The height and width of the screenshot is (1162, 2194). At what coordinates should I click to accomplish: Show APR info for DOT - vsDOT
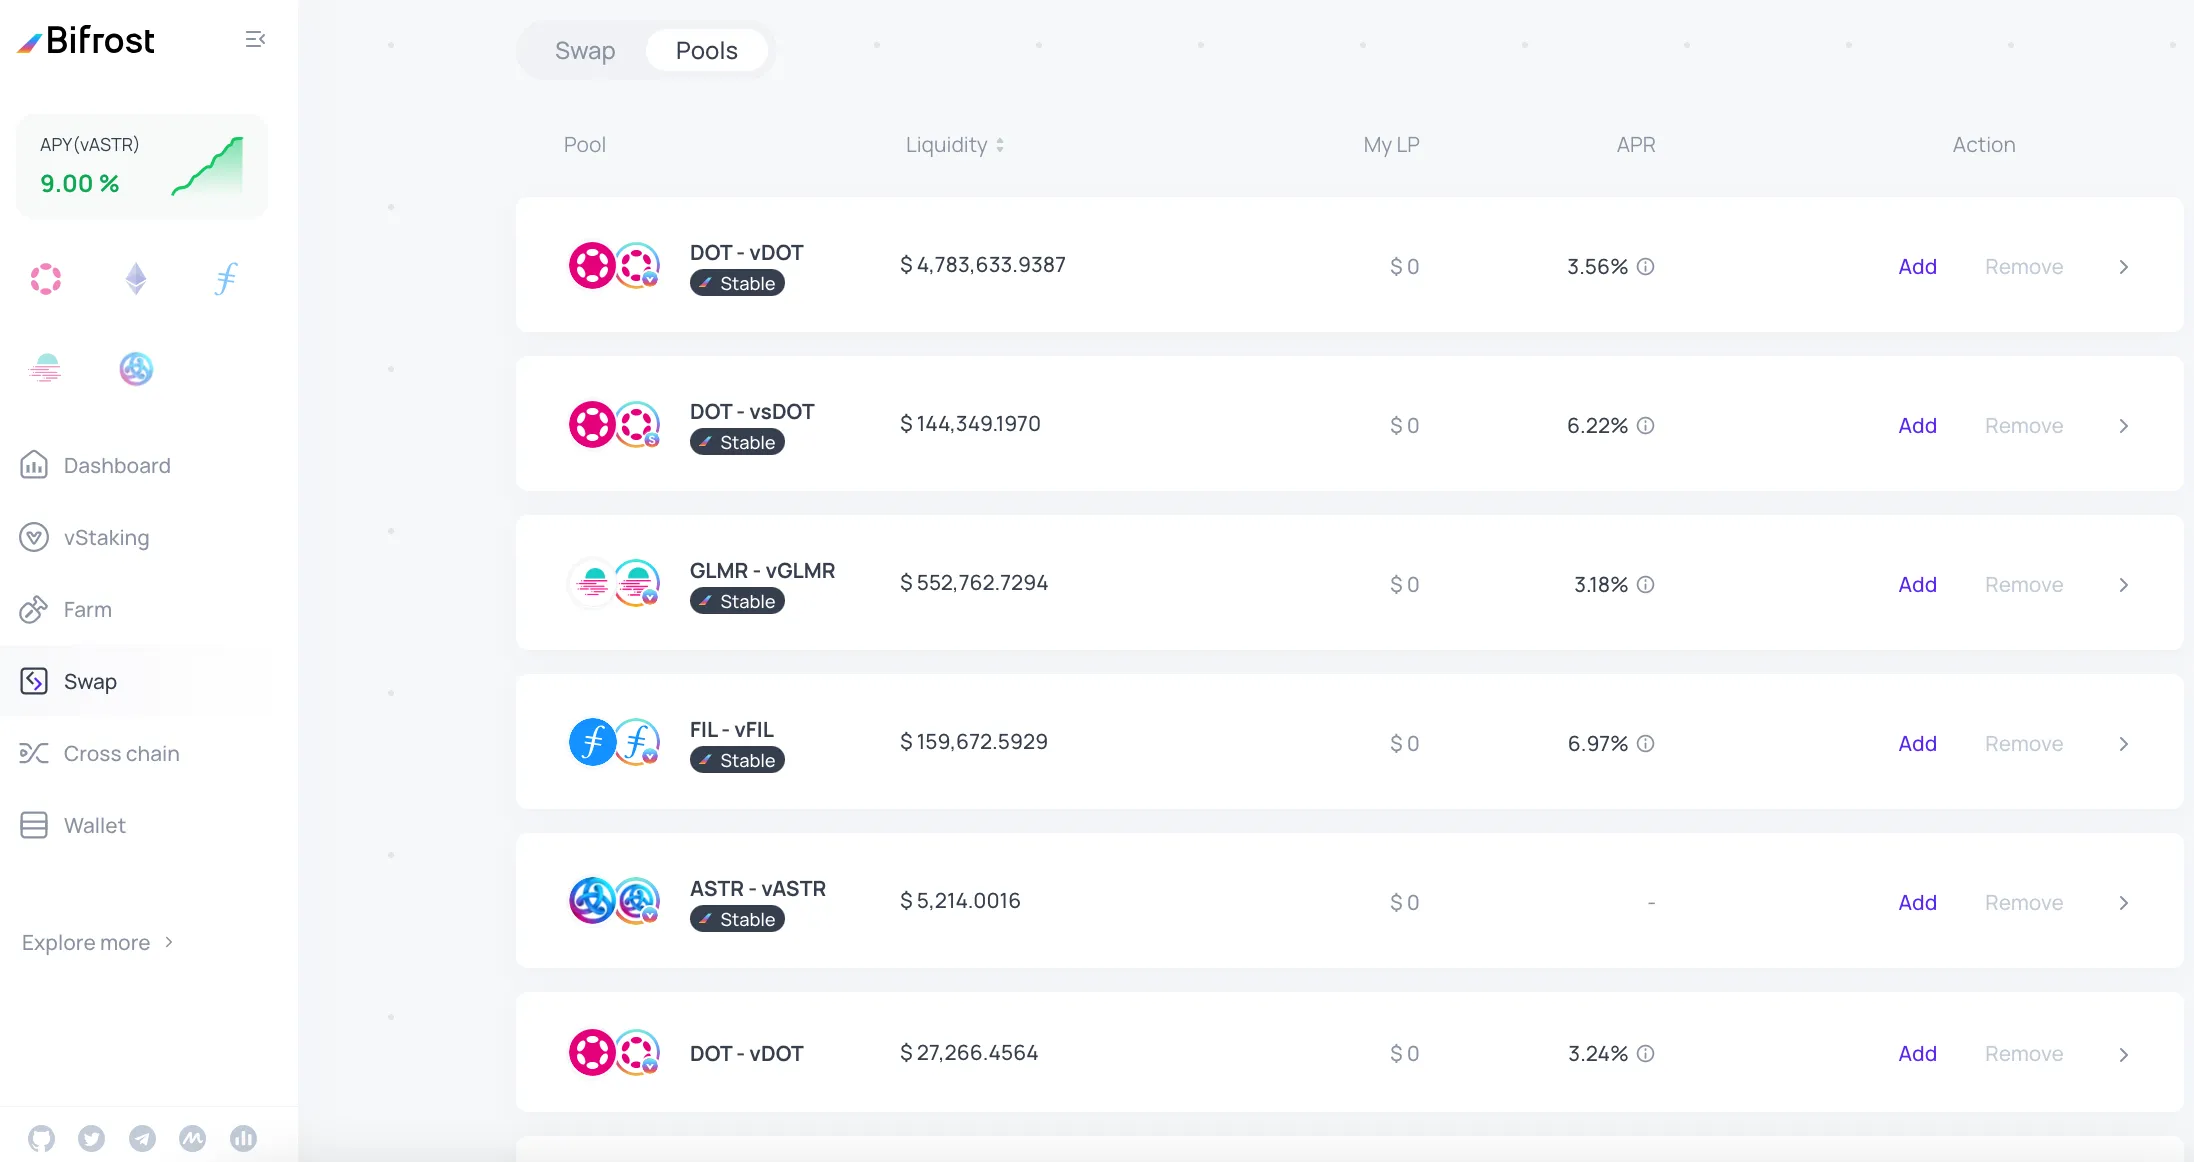pos(1645,426)
